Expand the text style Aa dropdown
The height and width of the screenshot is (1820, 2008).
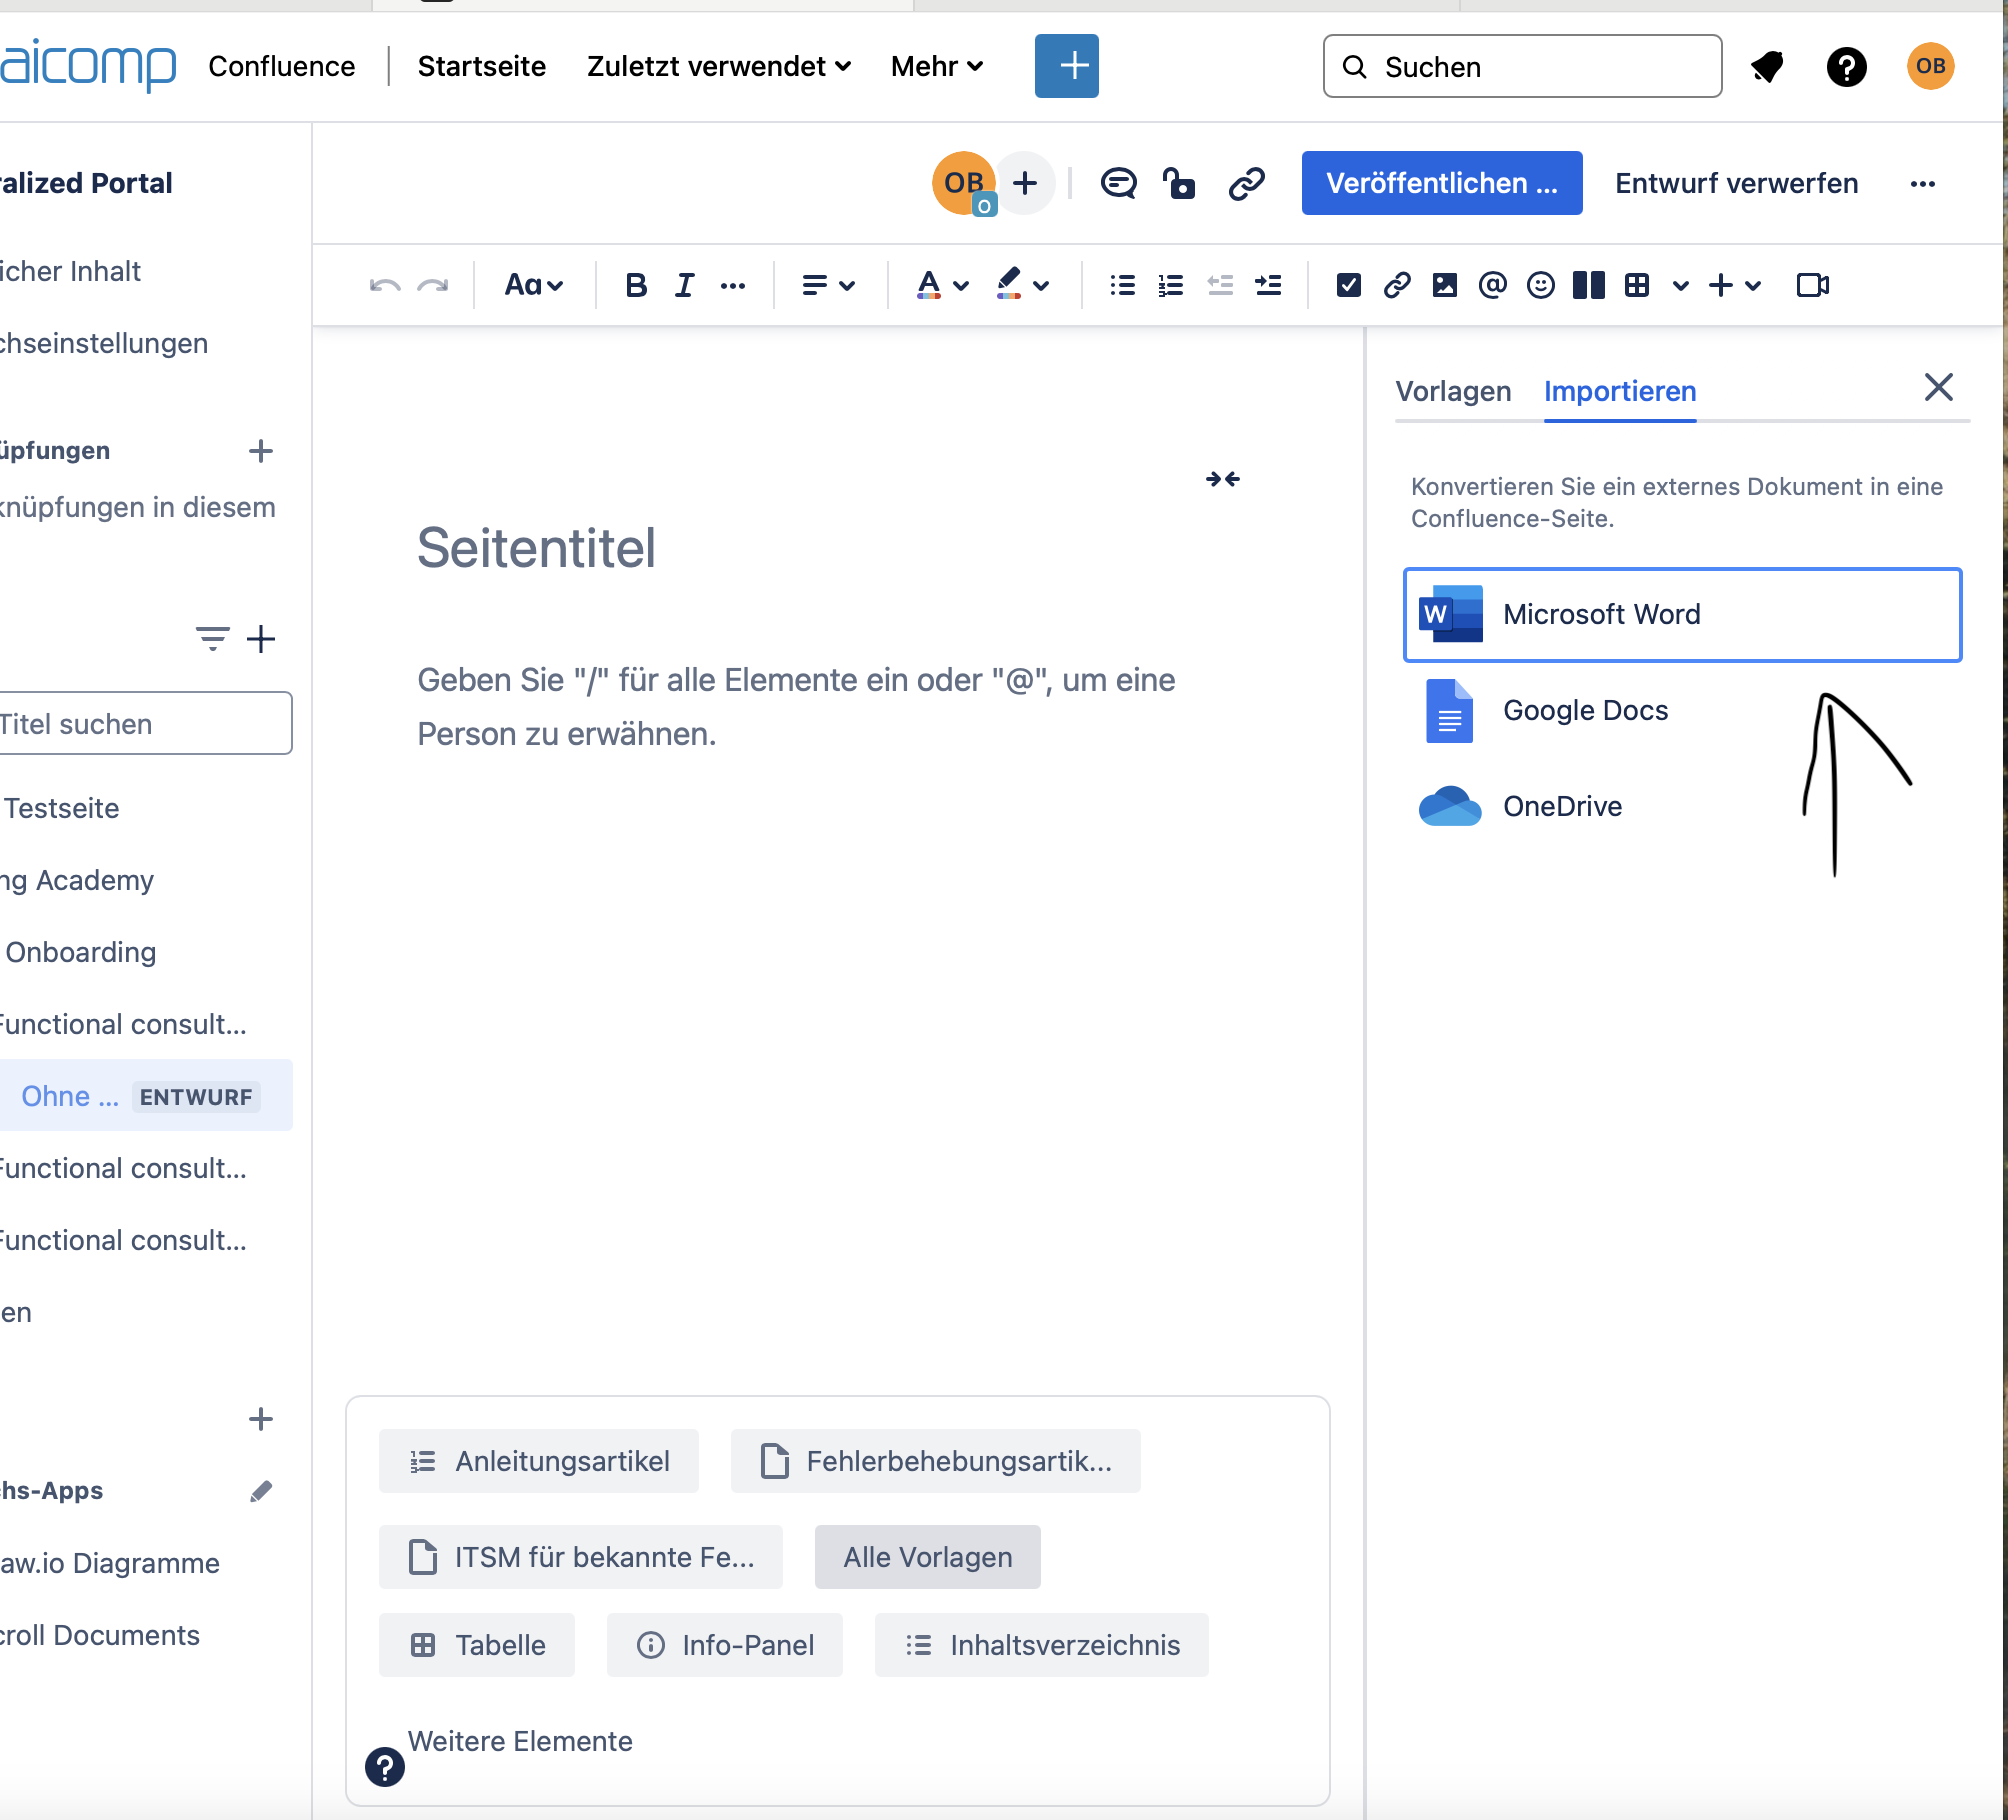point(534,286)
